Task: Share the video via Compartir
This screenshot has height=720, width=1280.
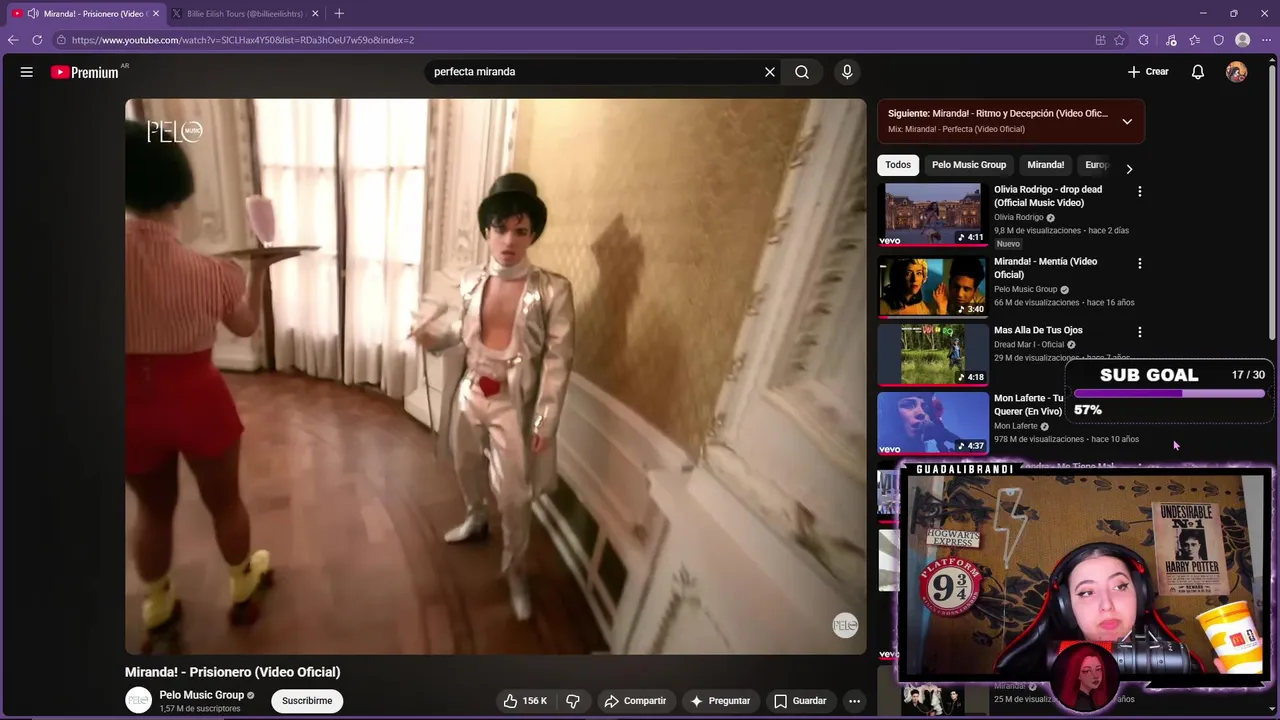Action: click(x=635, y=701)
